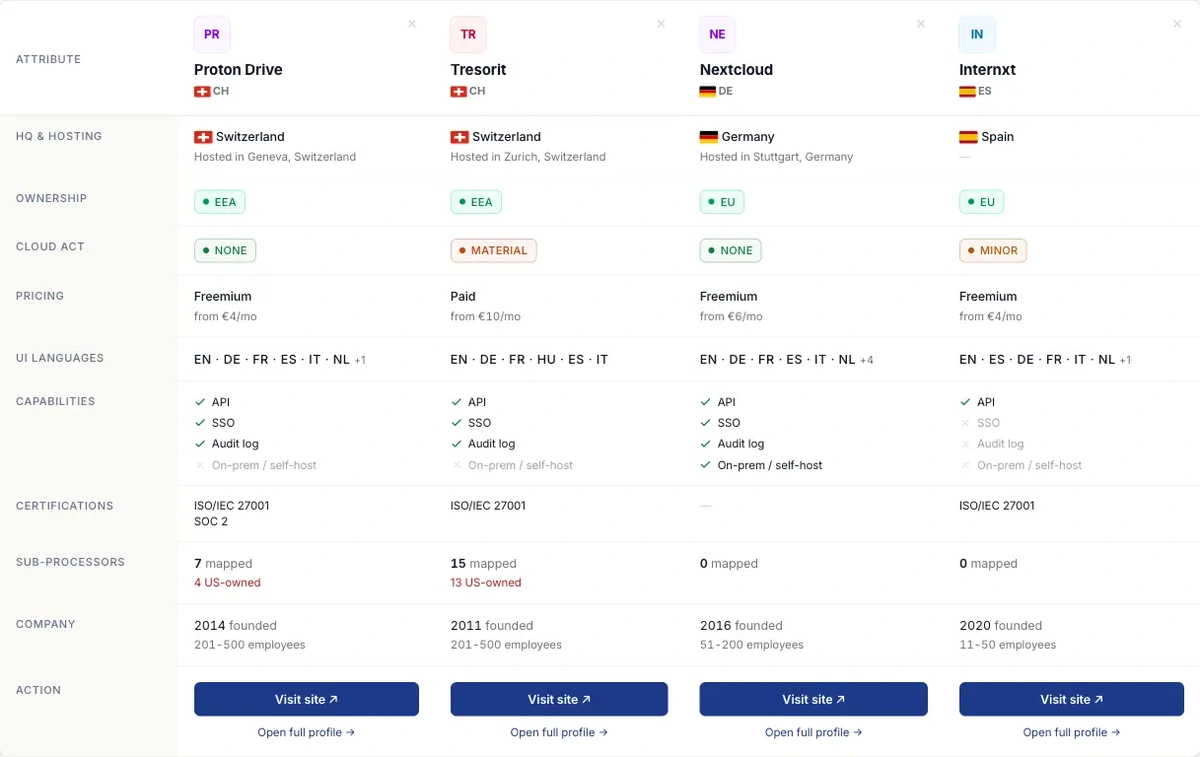Expand the +1 languages indicator for Internxt
The height and width of the screenshot is (757, 1200).
(x=1125, y=360)
